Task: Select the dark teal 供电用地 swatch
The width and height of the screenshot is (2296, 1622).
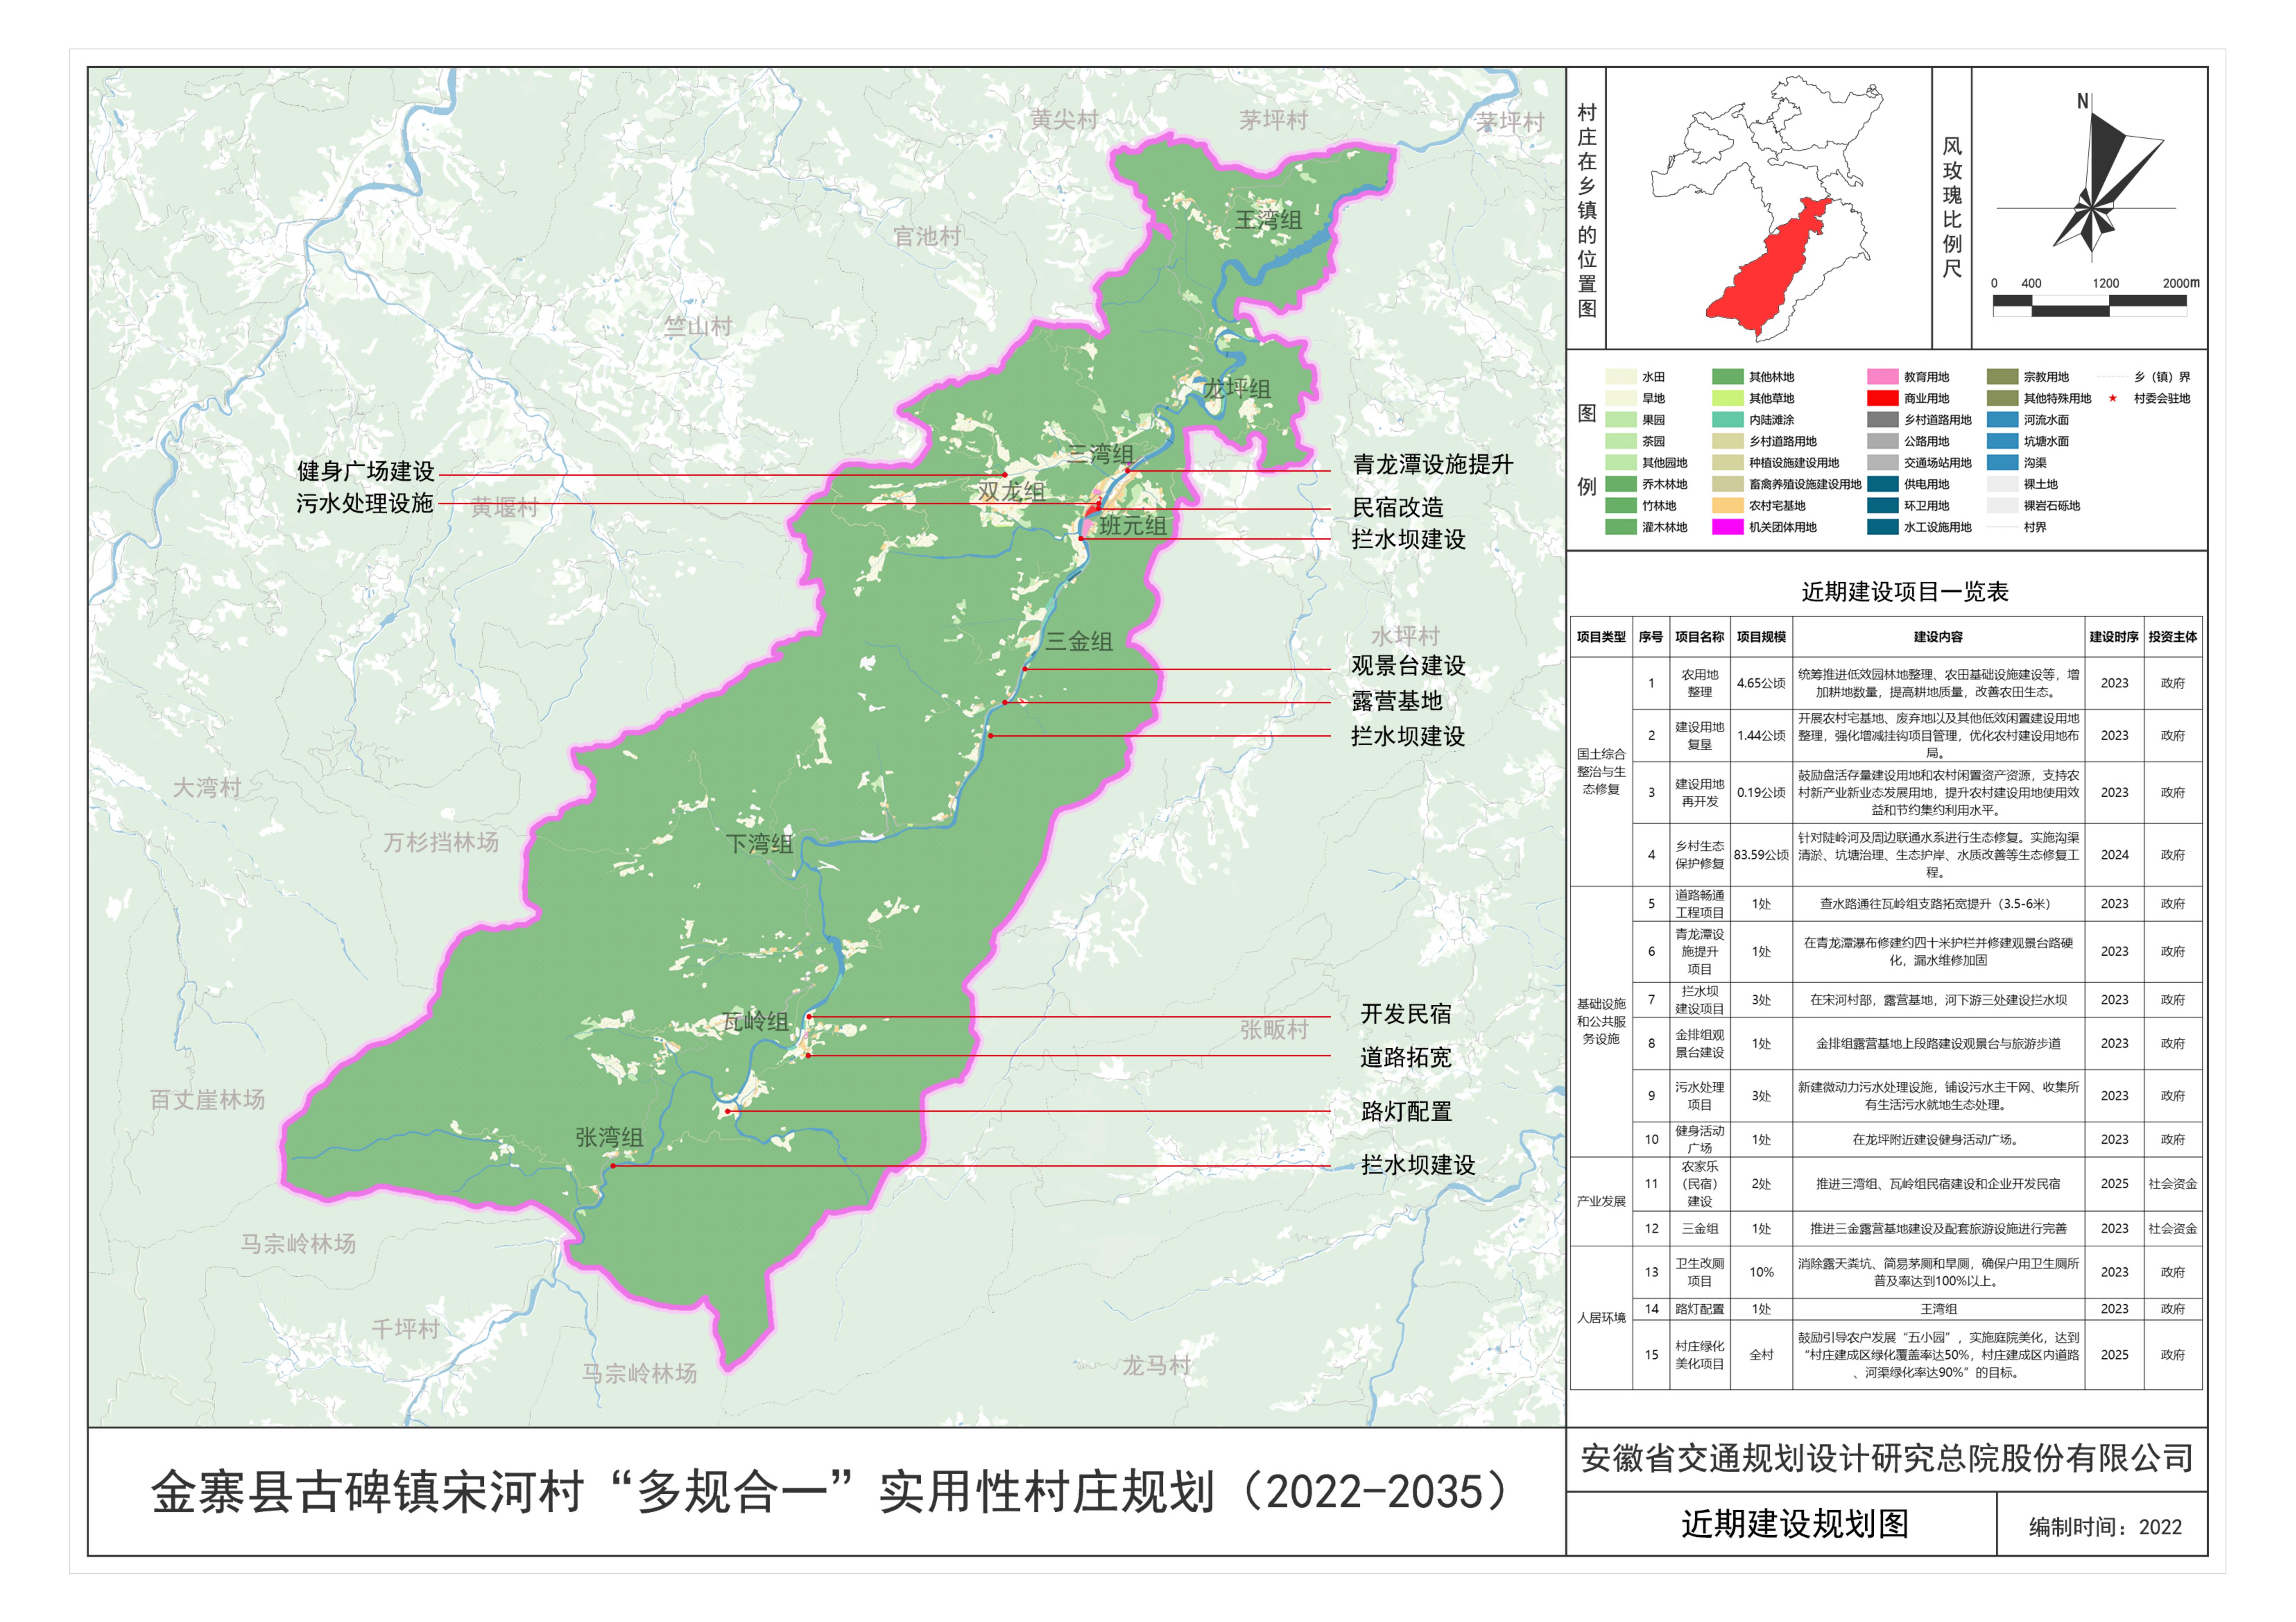Action: pyautogui.click(x=1883, y=484)
